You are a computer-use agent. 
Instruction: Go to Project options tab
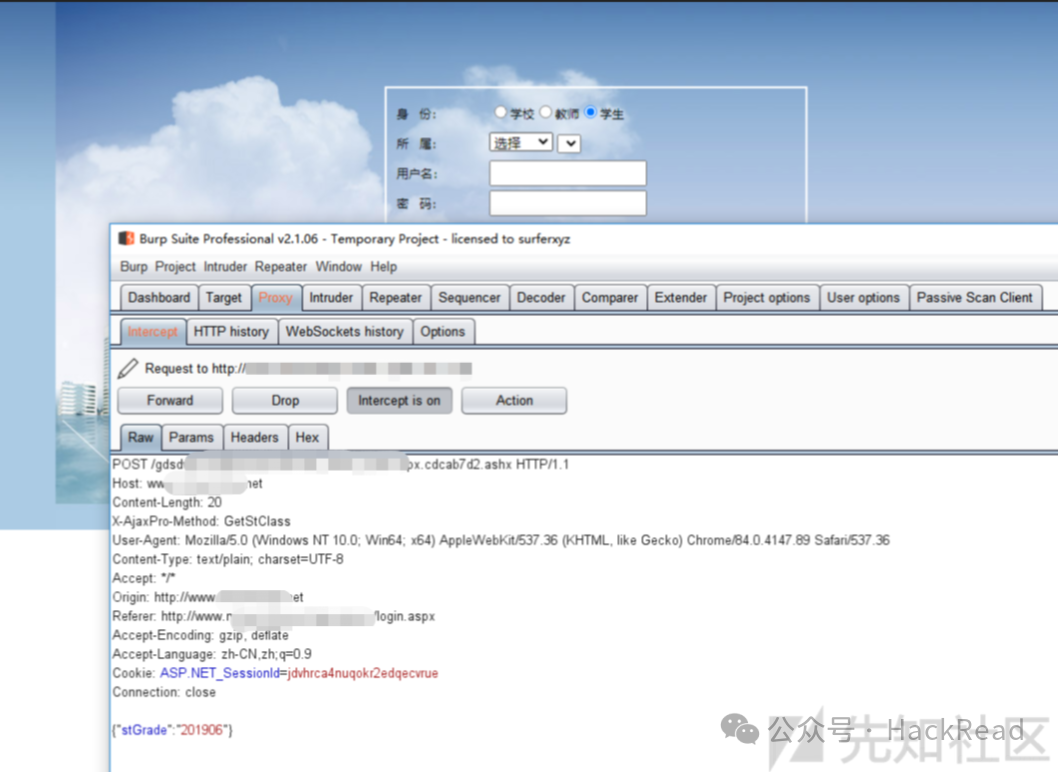[767, 298]
